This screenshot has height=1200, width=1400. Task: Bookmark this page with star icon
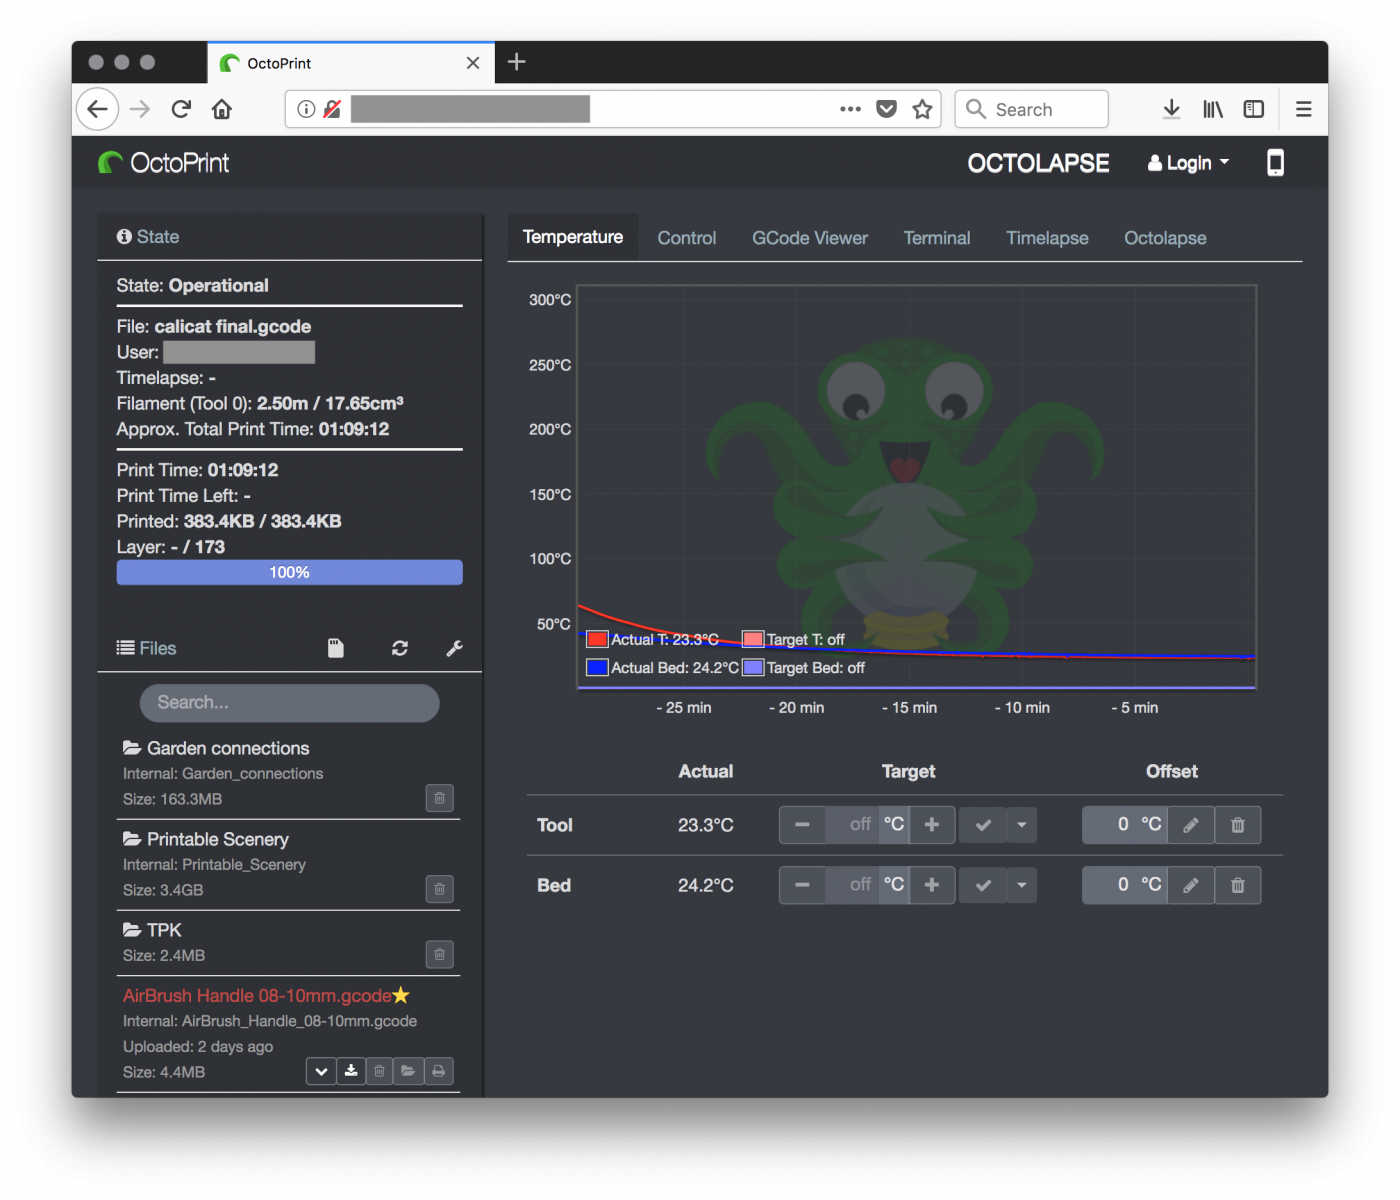pyautogui.click(x=922, y=109)
